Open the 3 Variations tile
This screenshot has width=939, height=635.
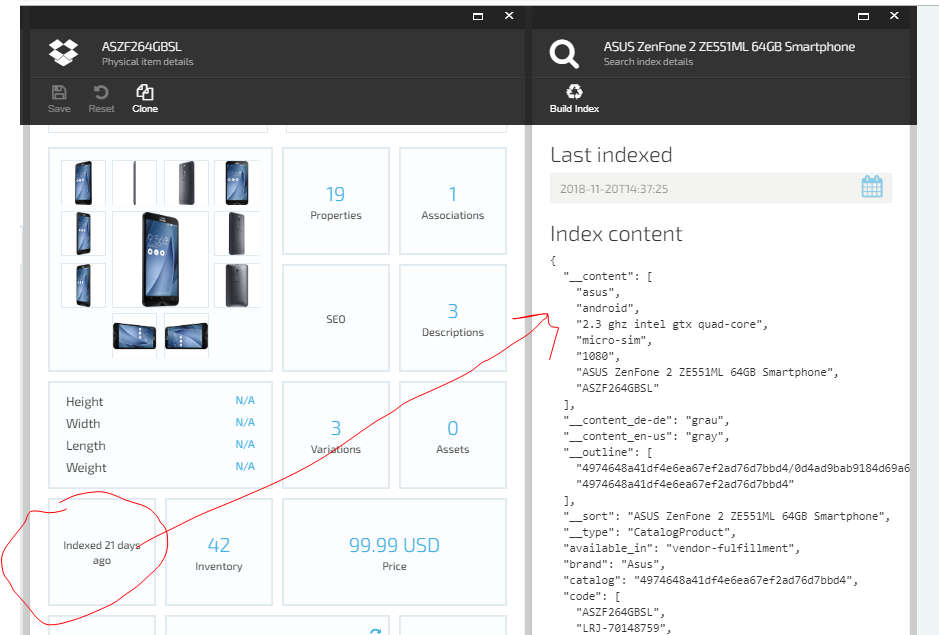pos(335,434)
